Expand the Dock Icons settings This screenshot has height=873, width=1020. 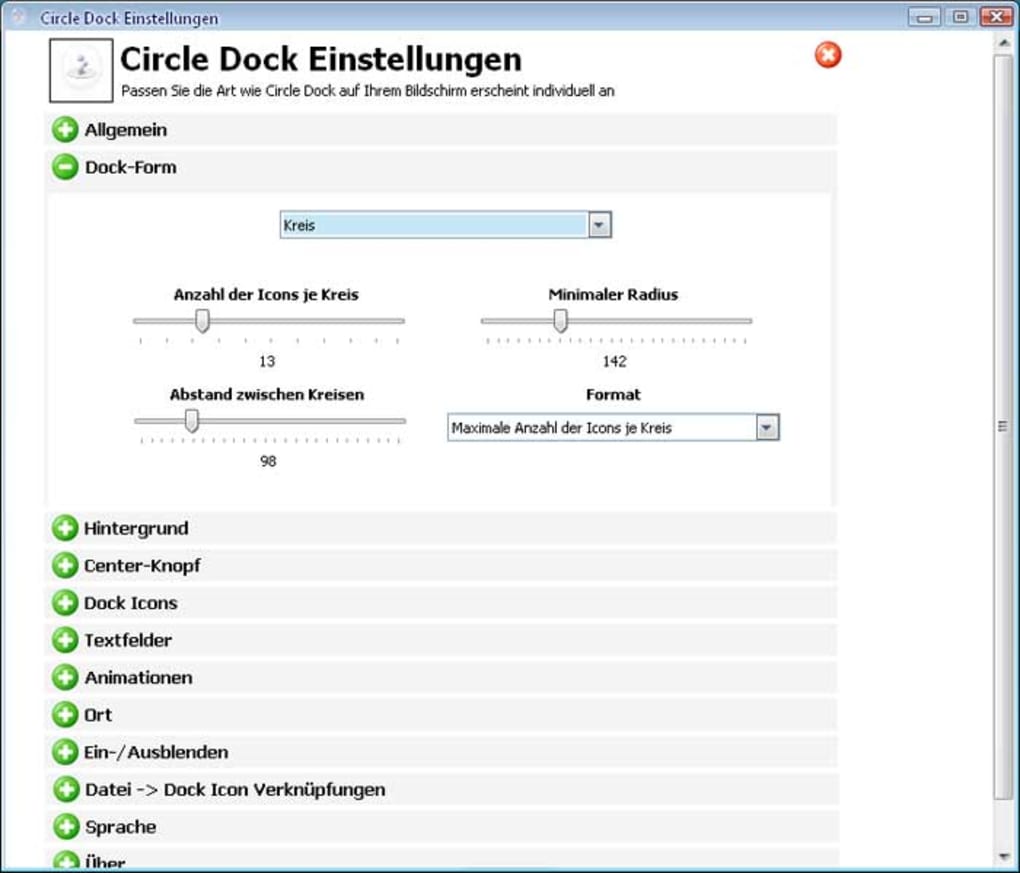pos(64,603)
